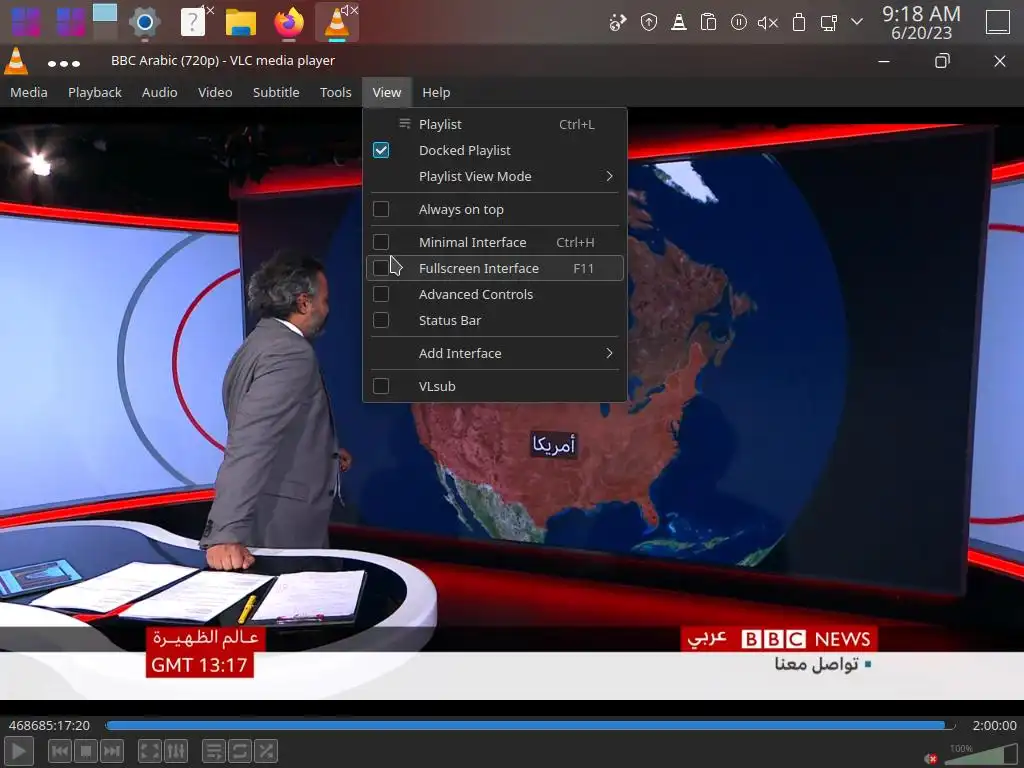Open network globe tray icon
This screenshot has width=1024, height=768.
(x=618, y=23)
